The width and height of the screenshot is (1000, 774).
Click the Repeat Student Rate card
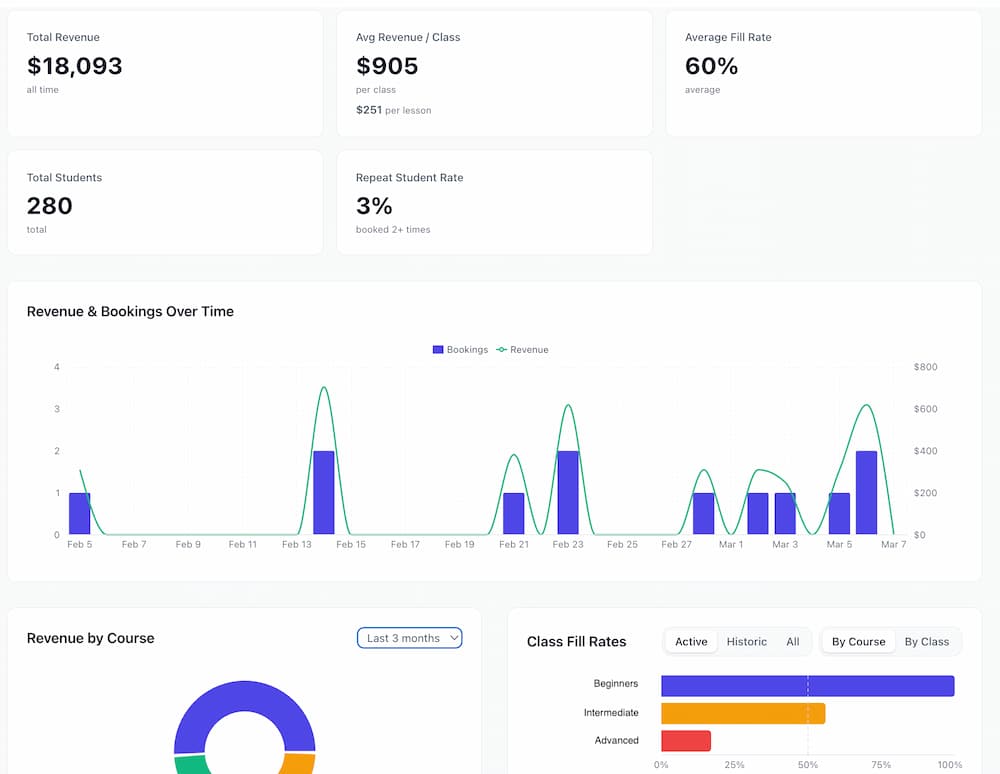(x=494, y=201)
